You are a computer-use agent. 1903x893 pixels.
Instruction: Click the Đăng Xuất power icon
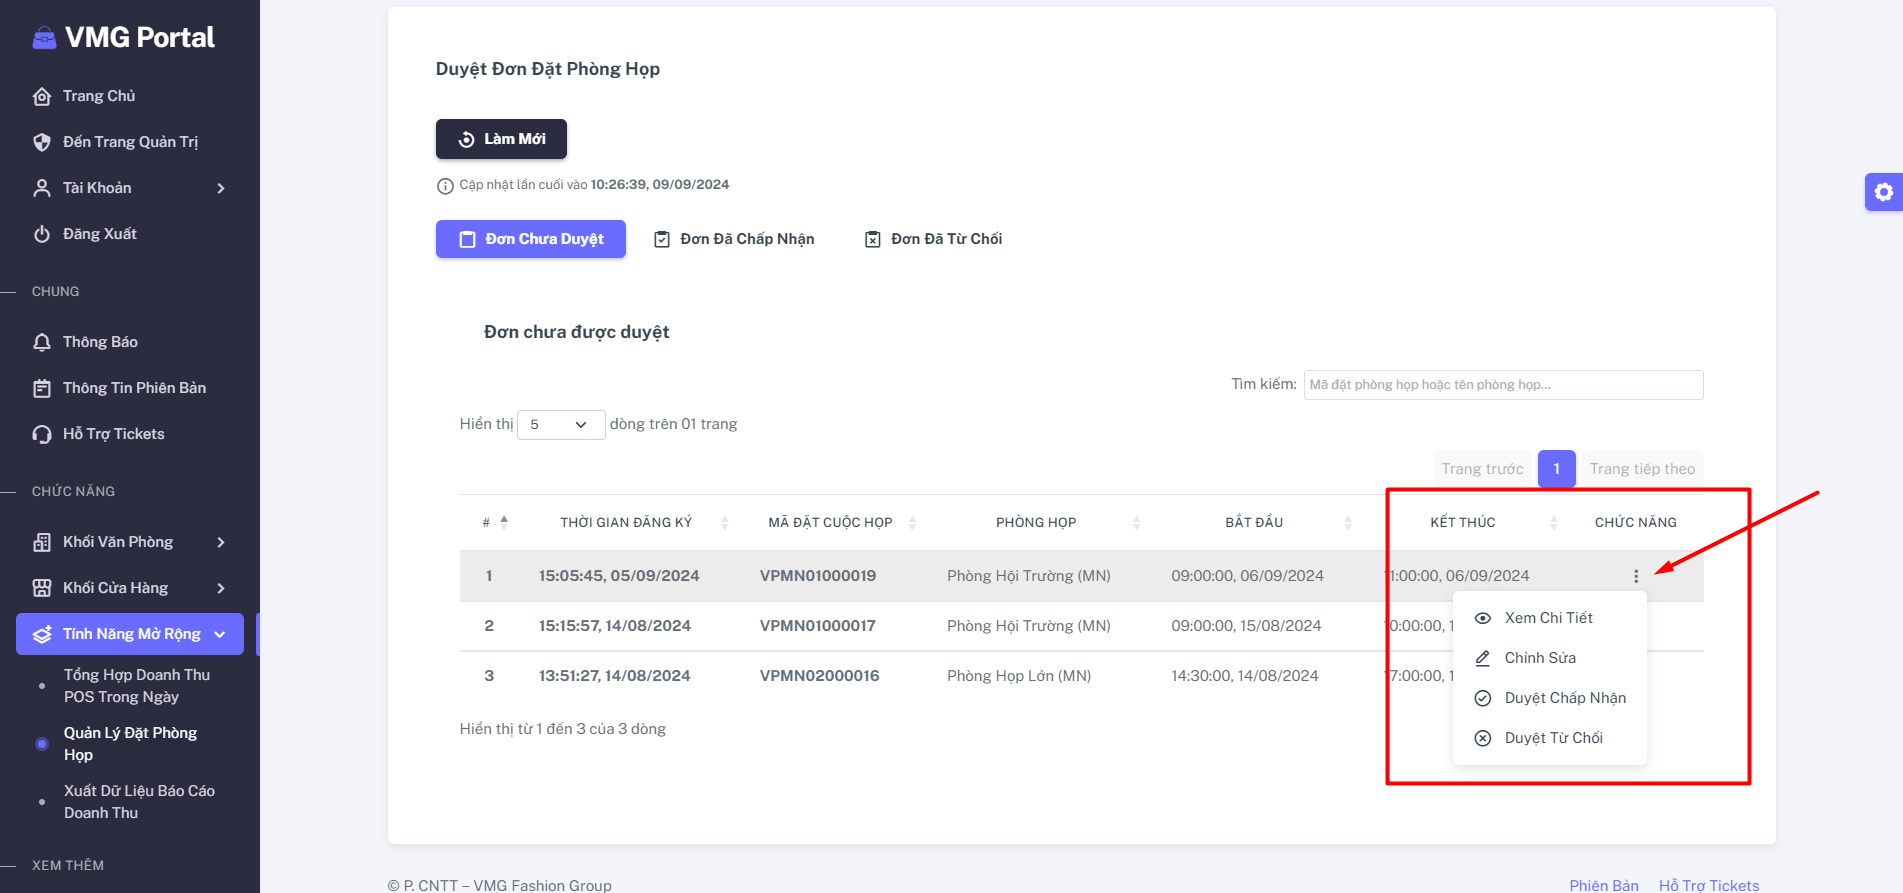pos(42,234)
